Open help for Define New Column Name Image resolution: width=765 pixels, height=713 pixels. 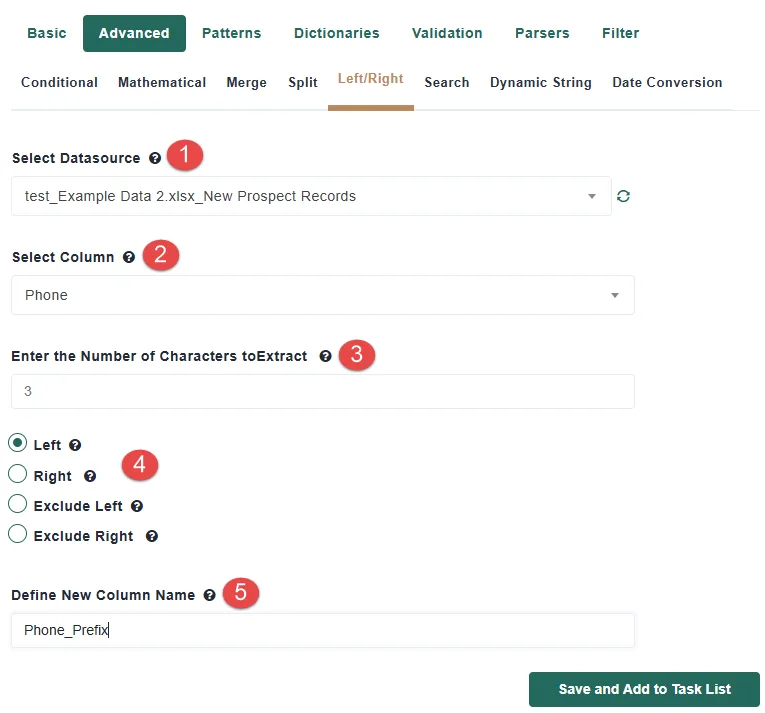click(x=209, y=595)
